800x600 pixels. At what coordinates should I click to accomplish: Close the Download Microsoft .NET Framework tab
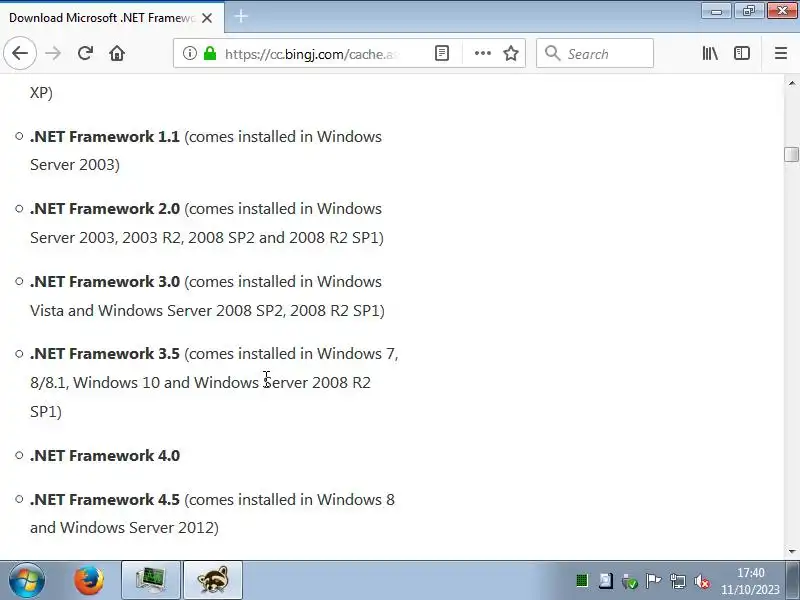tap(207, 18)
